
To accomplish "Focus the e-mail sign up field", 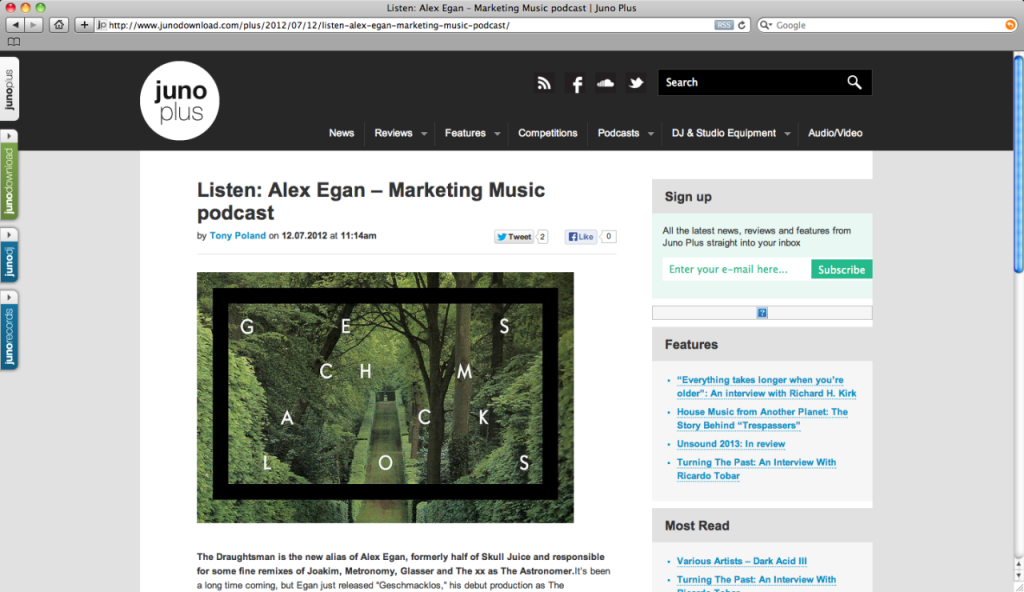I will coord(736,269).
